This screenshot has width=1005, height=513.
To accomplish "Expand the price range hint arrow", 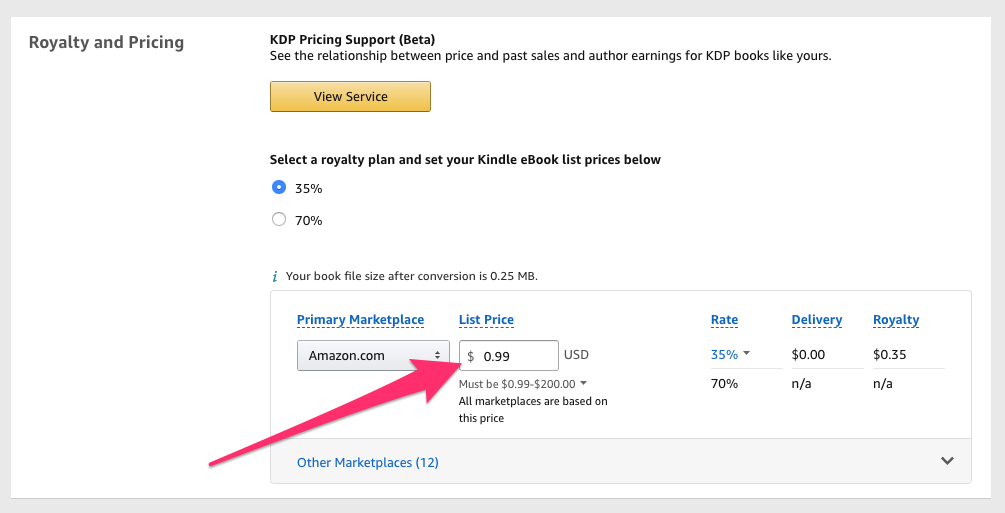I will click(583, 383).
